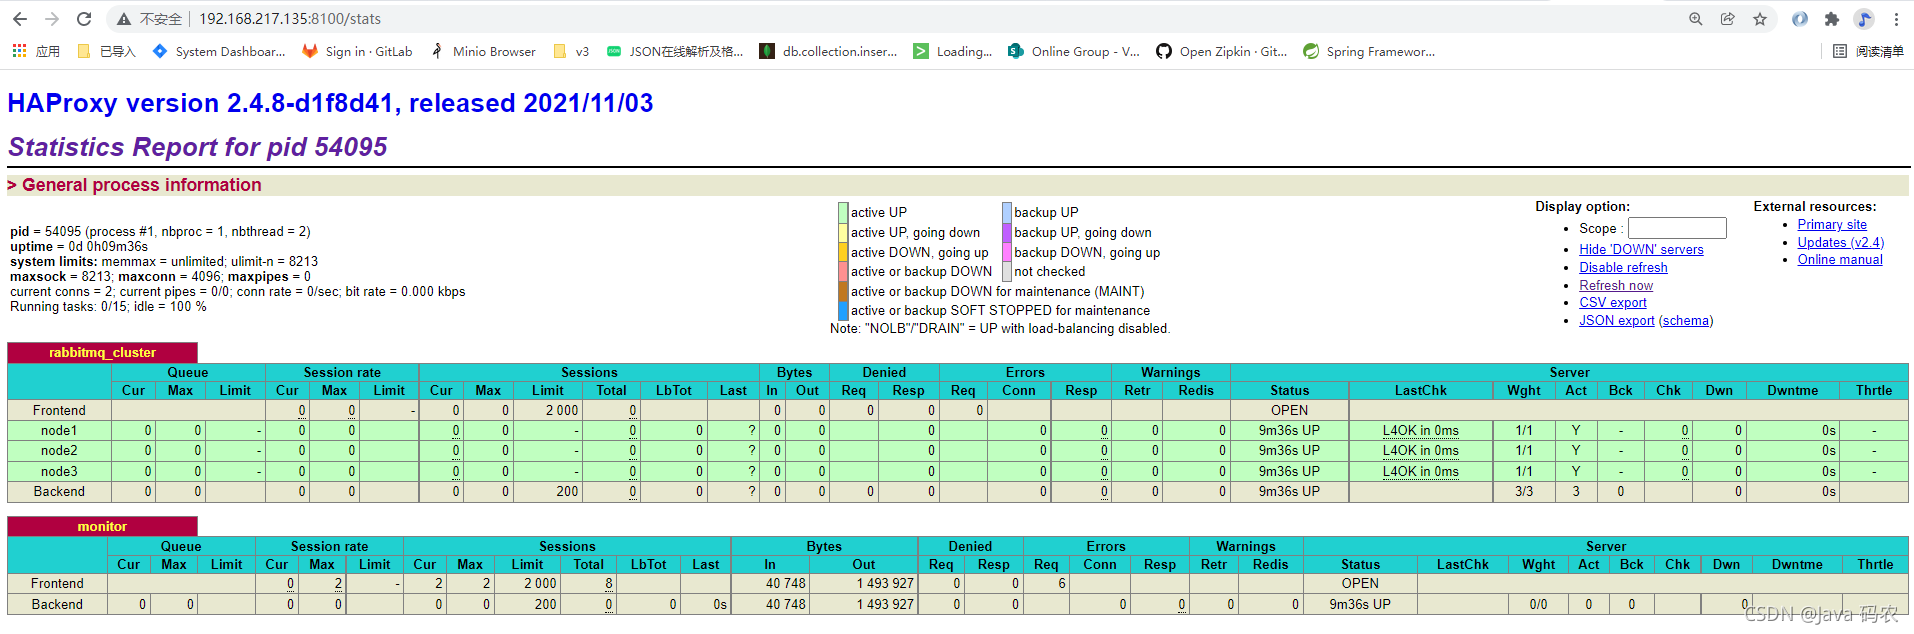The height and width of the screenshot is (634, 1914).
Task: Click the rabbitmq_cluster Frontend row label
Action: (x=59, y=411)
